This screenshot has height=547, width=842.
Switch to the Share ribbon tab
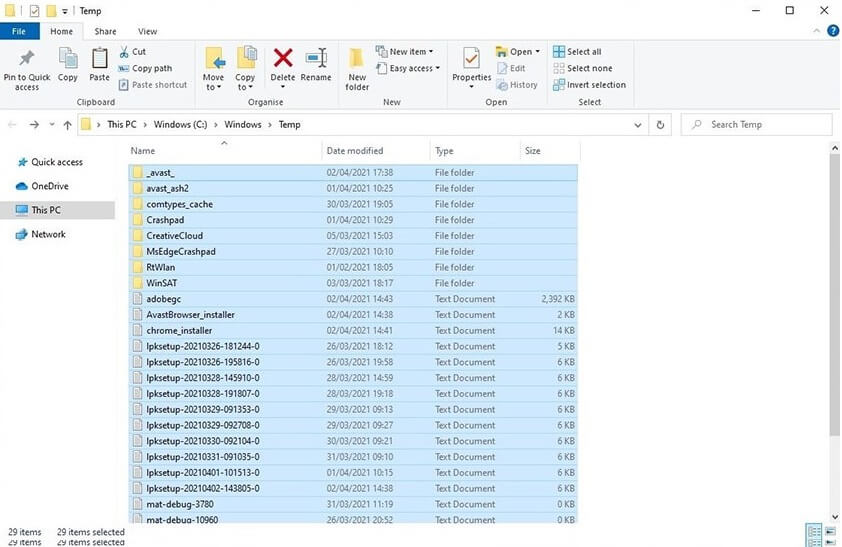(x=105, y=32)
